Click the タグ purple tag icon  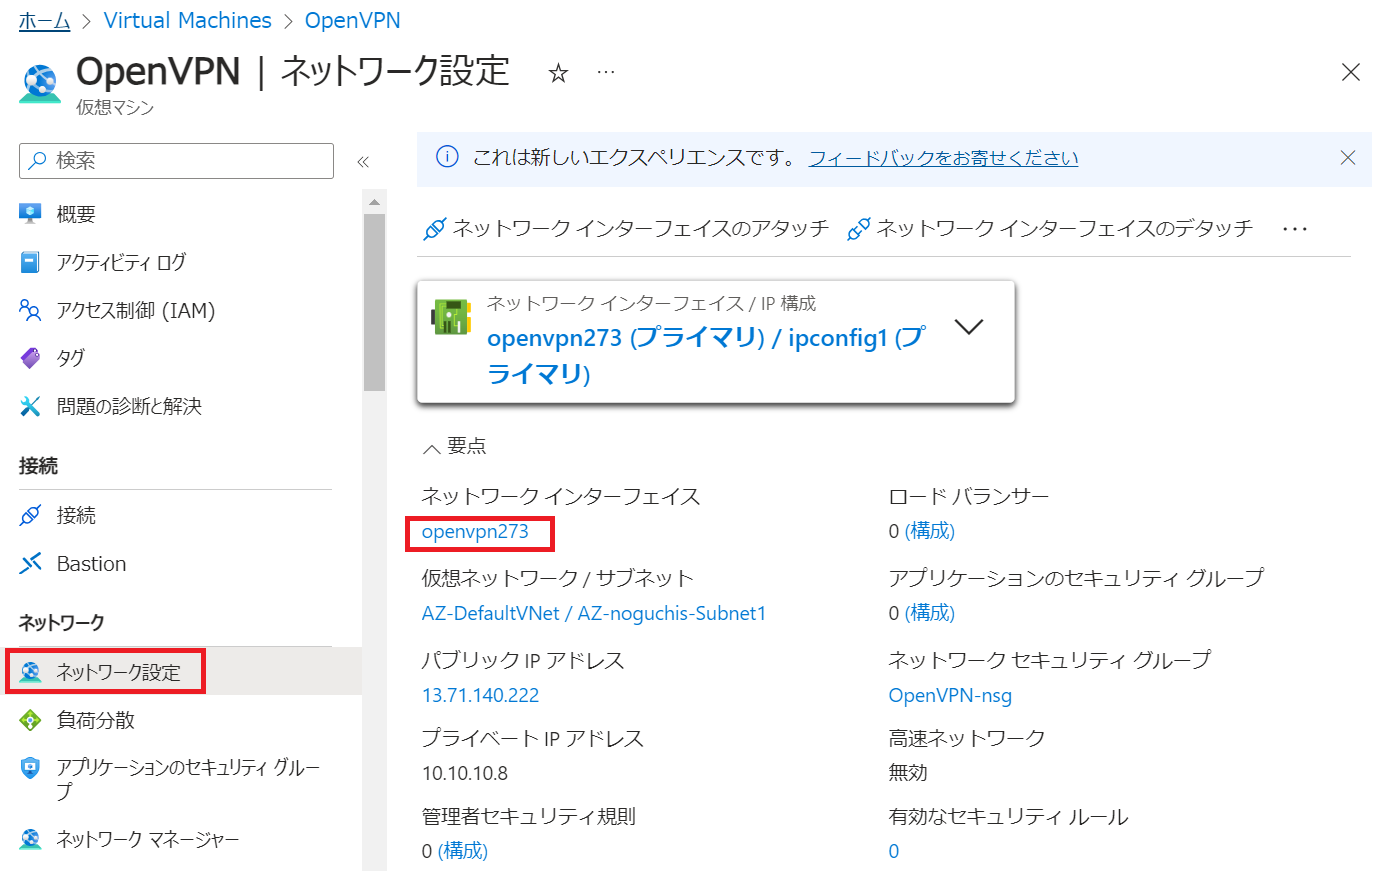pyautogui.click(x=31, y=358)
